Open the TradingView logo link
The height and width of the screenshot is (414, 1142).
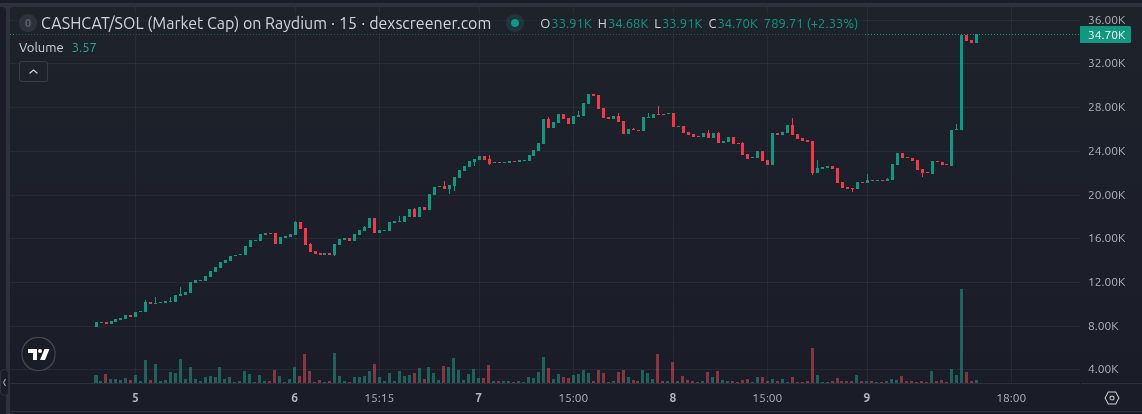pyautogui.click(x=38, y=355)
